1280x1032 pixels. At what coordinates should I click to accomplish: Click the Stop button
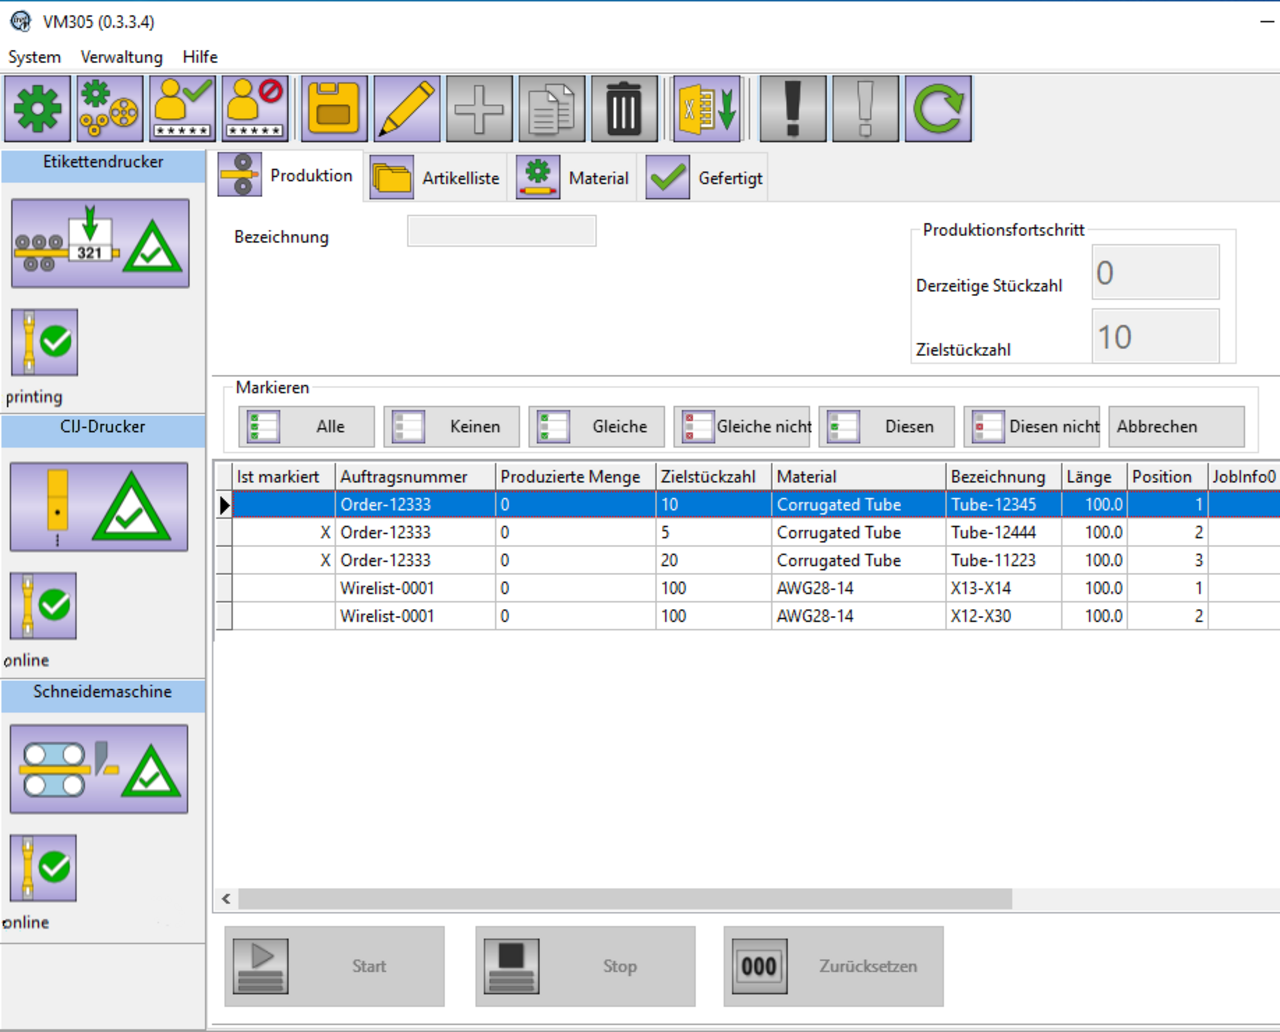point(585,966)
